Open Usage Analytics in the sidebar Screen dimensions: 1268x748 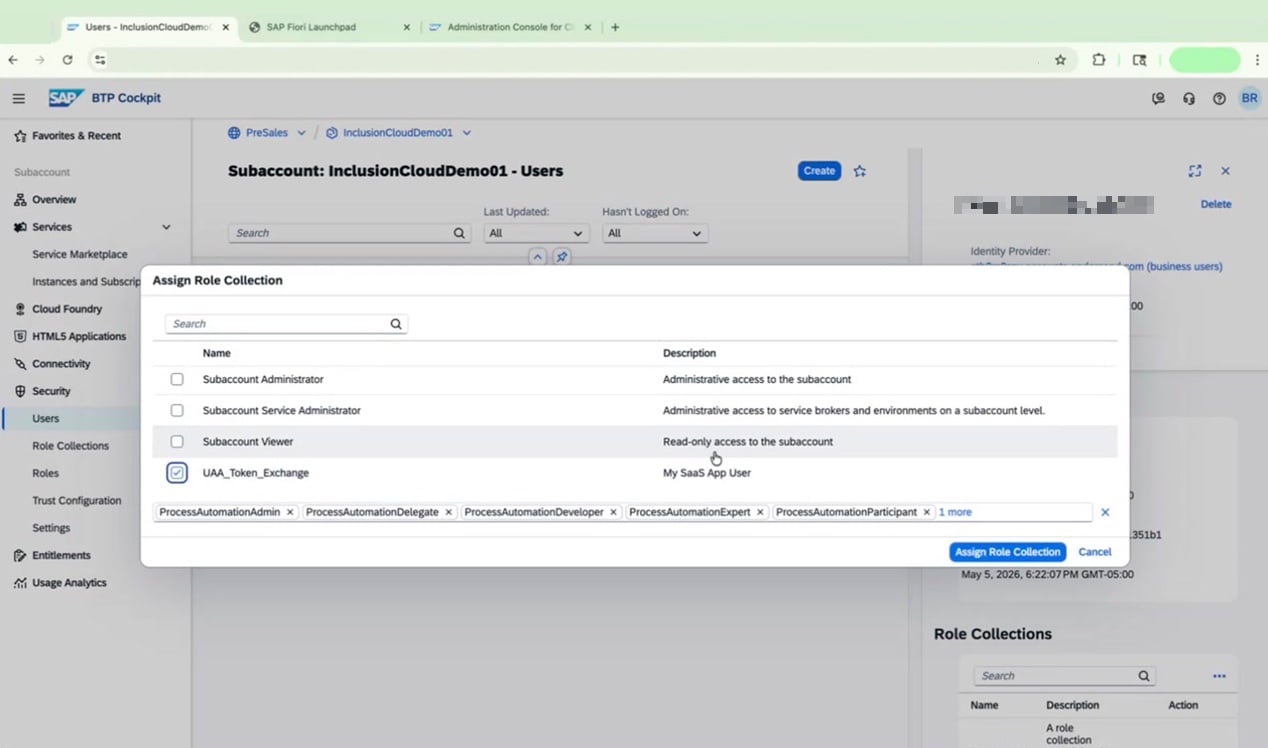[x=69, y=583]
